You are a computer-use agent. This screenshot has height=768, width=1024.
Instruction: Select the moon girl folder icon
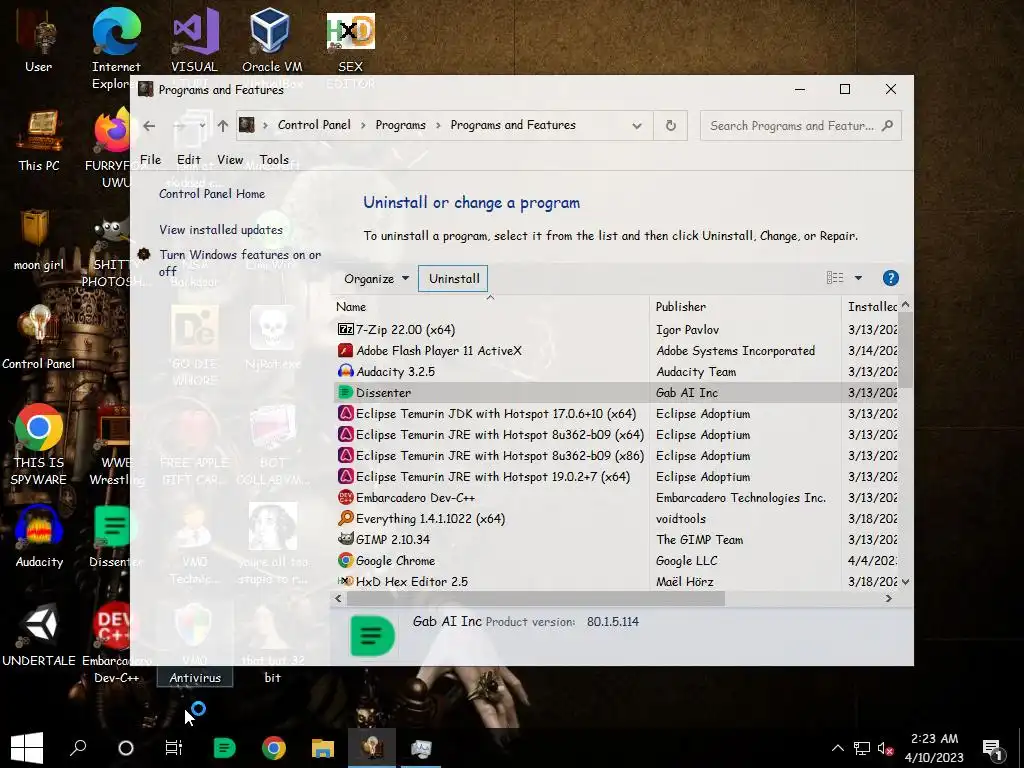coord(39,240)
